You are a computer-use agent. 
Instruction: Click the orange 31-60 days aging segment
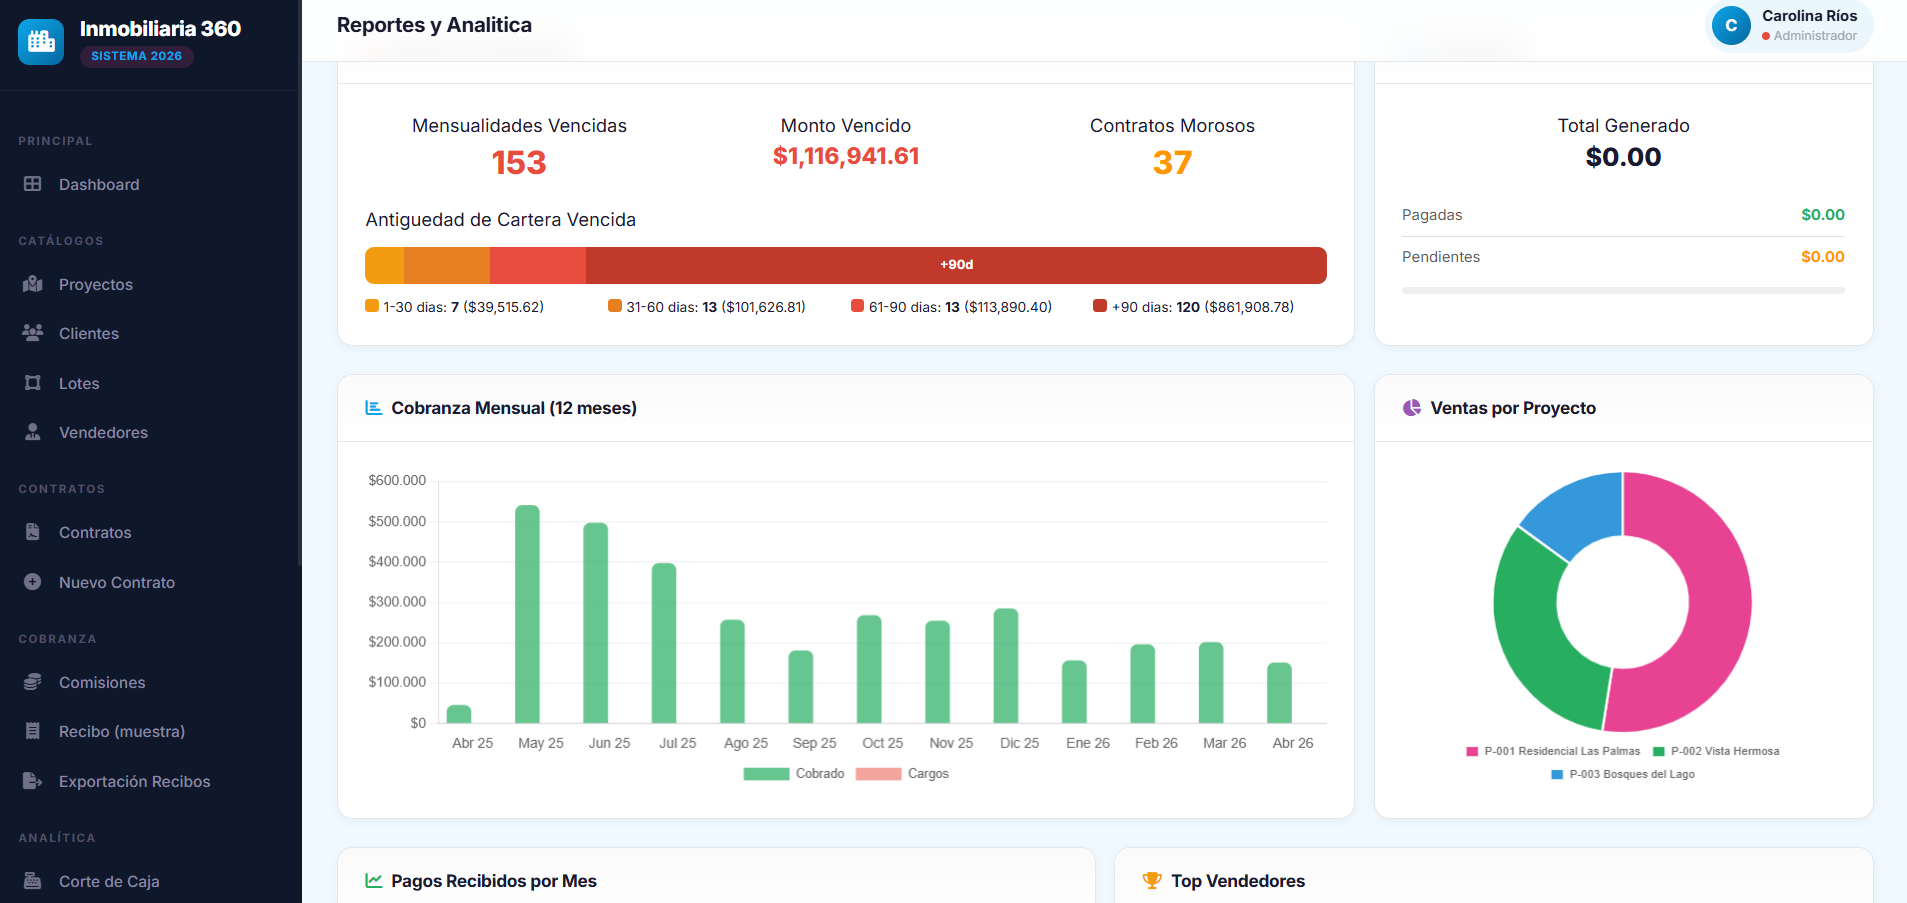click(447, 265)
